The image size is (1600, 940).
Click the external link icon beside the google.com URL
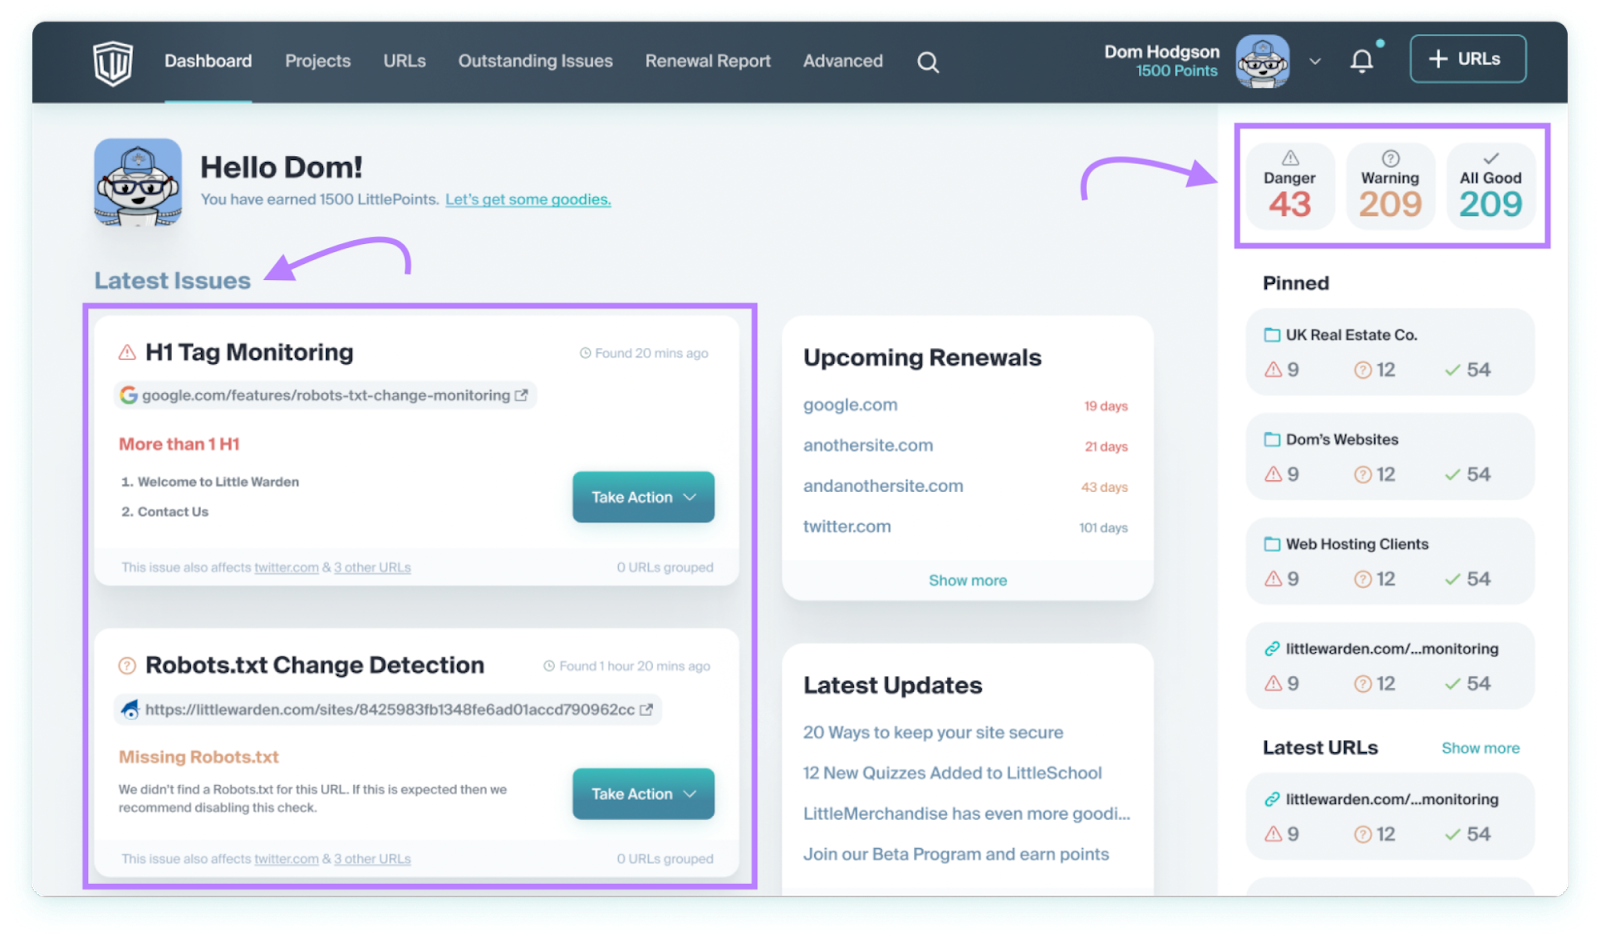521,395
